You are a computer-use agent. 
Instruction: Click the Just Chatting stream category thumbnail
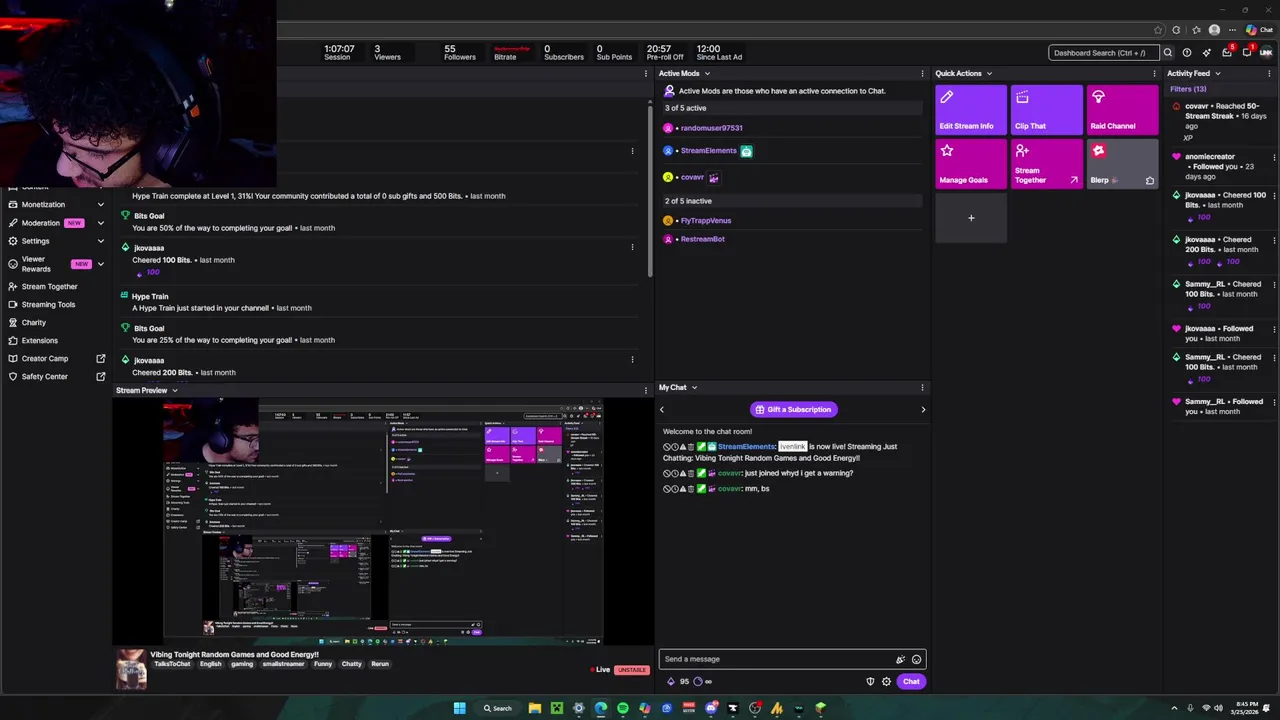[x=131, y=669]
